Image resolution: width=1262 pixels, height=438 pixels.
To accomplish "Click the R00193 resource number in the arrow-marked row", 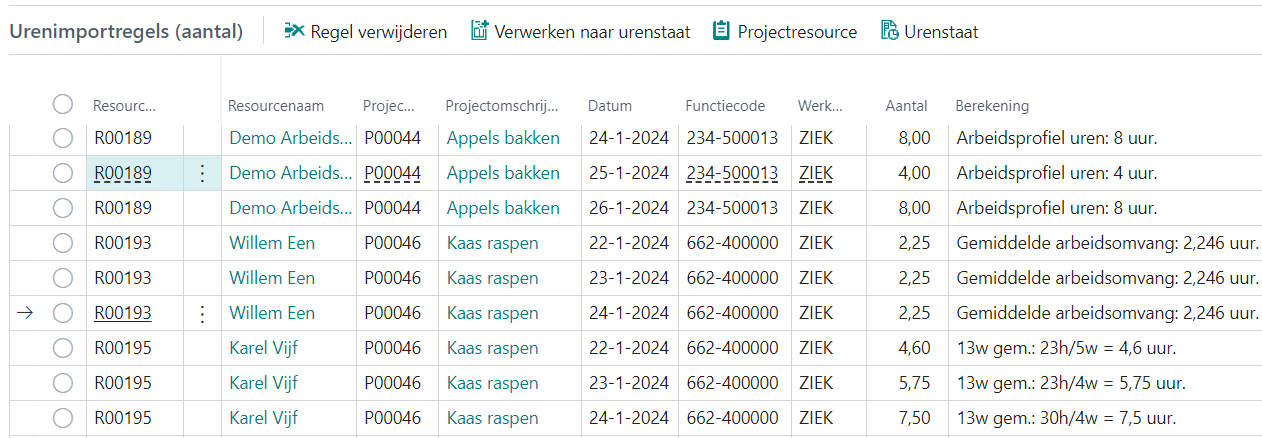I will (x=123, y=314).
